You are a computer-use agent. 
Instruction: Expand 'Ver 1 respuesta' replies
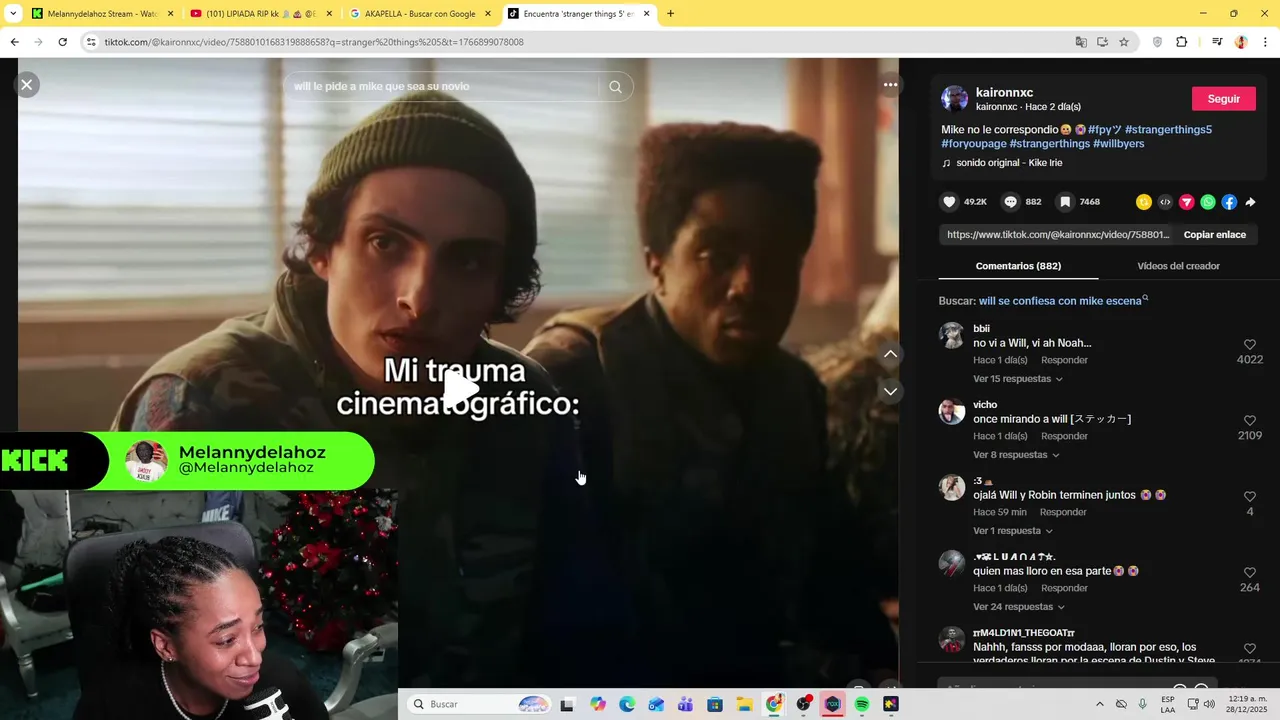click(x=1012, y=531)
